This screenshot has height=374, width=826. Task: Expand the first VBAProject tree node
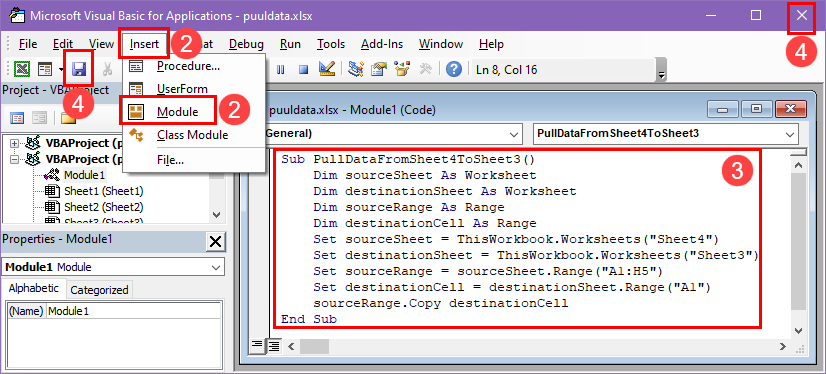14,143
